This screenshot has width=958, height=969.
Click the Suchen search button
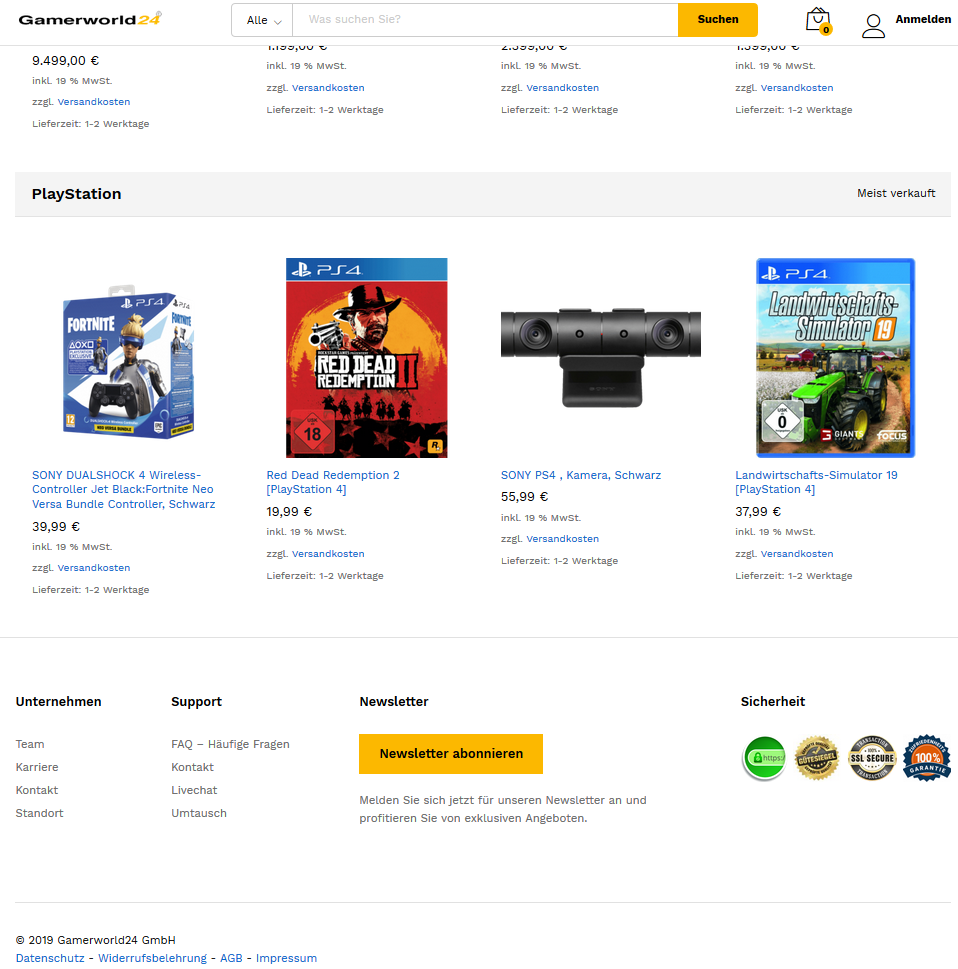point(718,20)
